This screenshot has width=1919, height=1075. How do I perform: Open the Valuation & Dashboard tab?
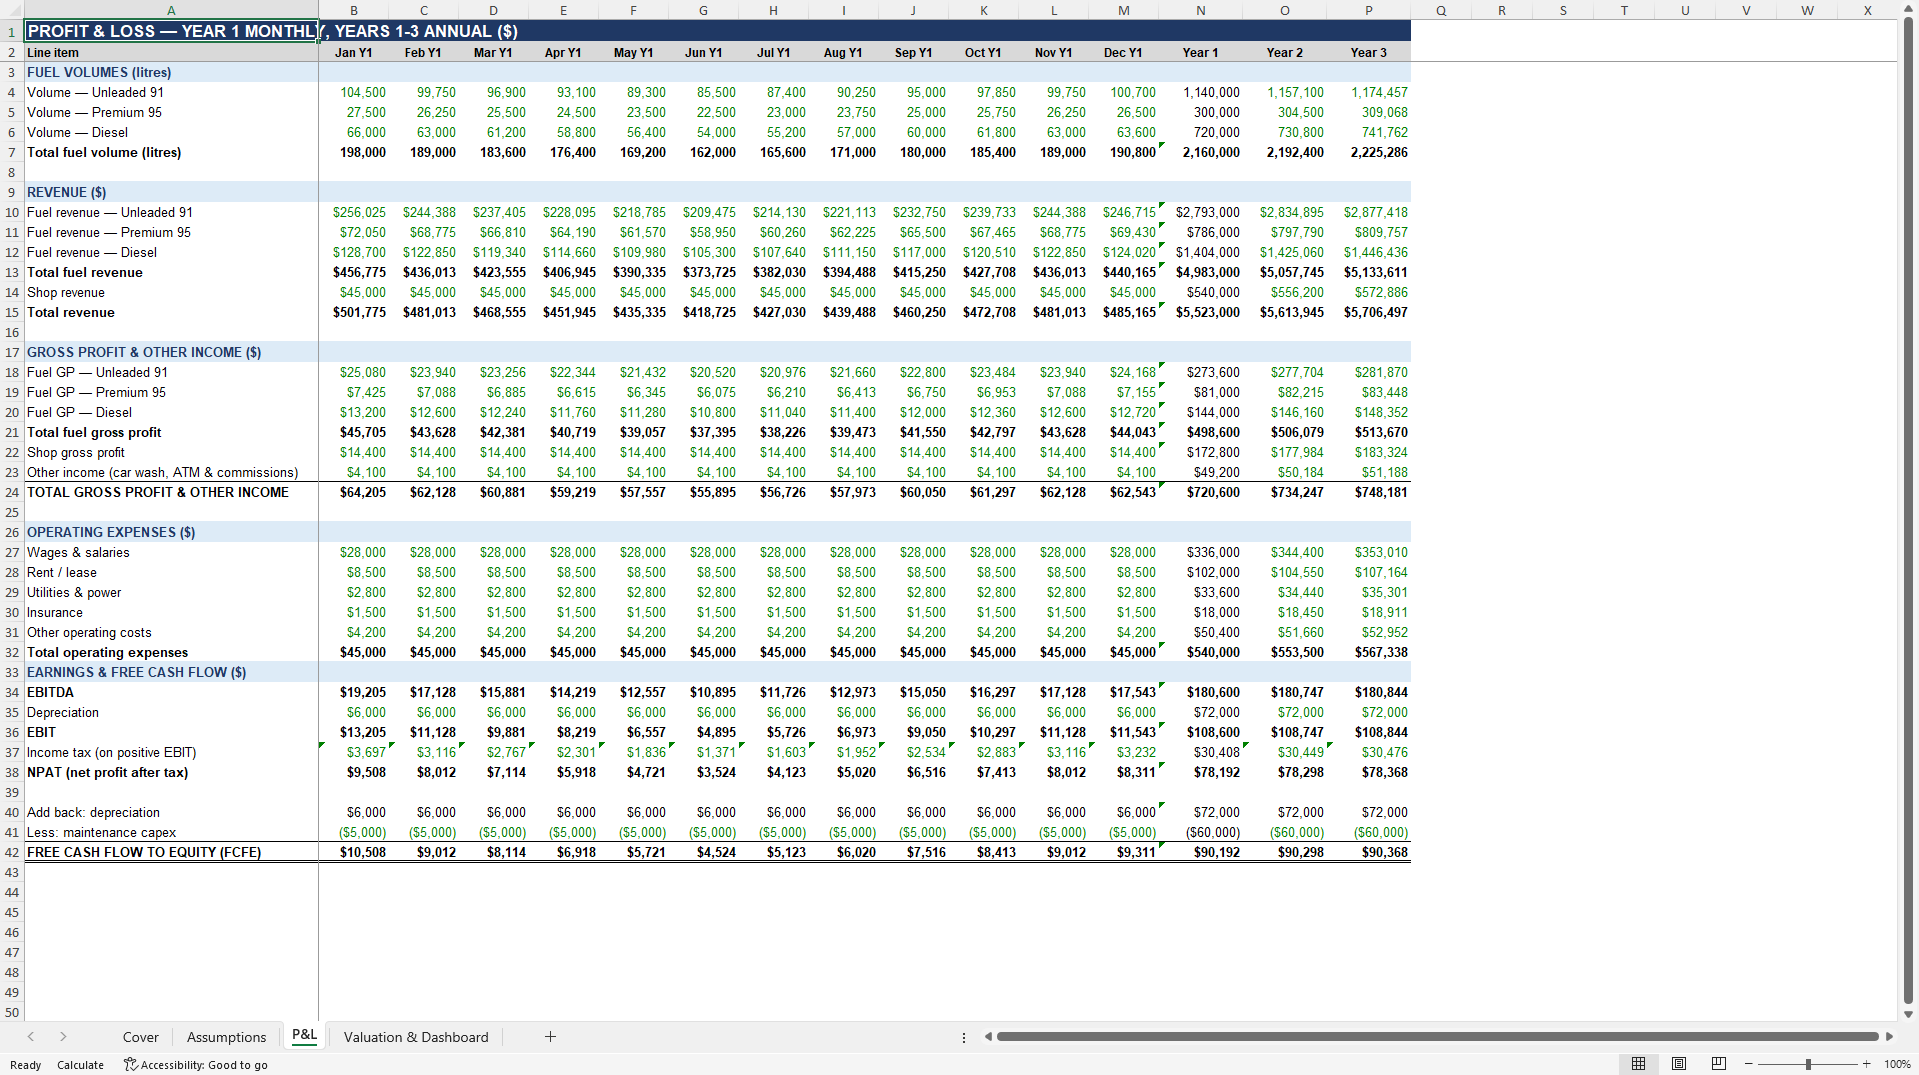tap(416, 1037)
